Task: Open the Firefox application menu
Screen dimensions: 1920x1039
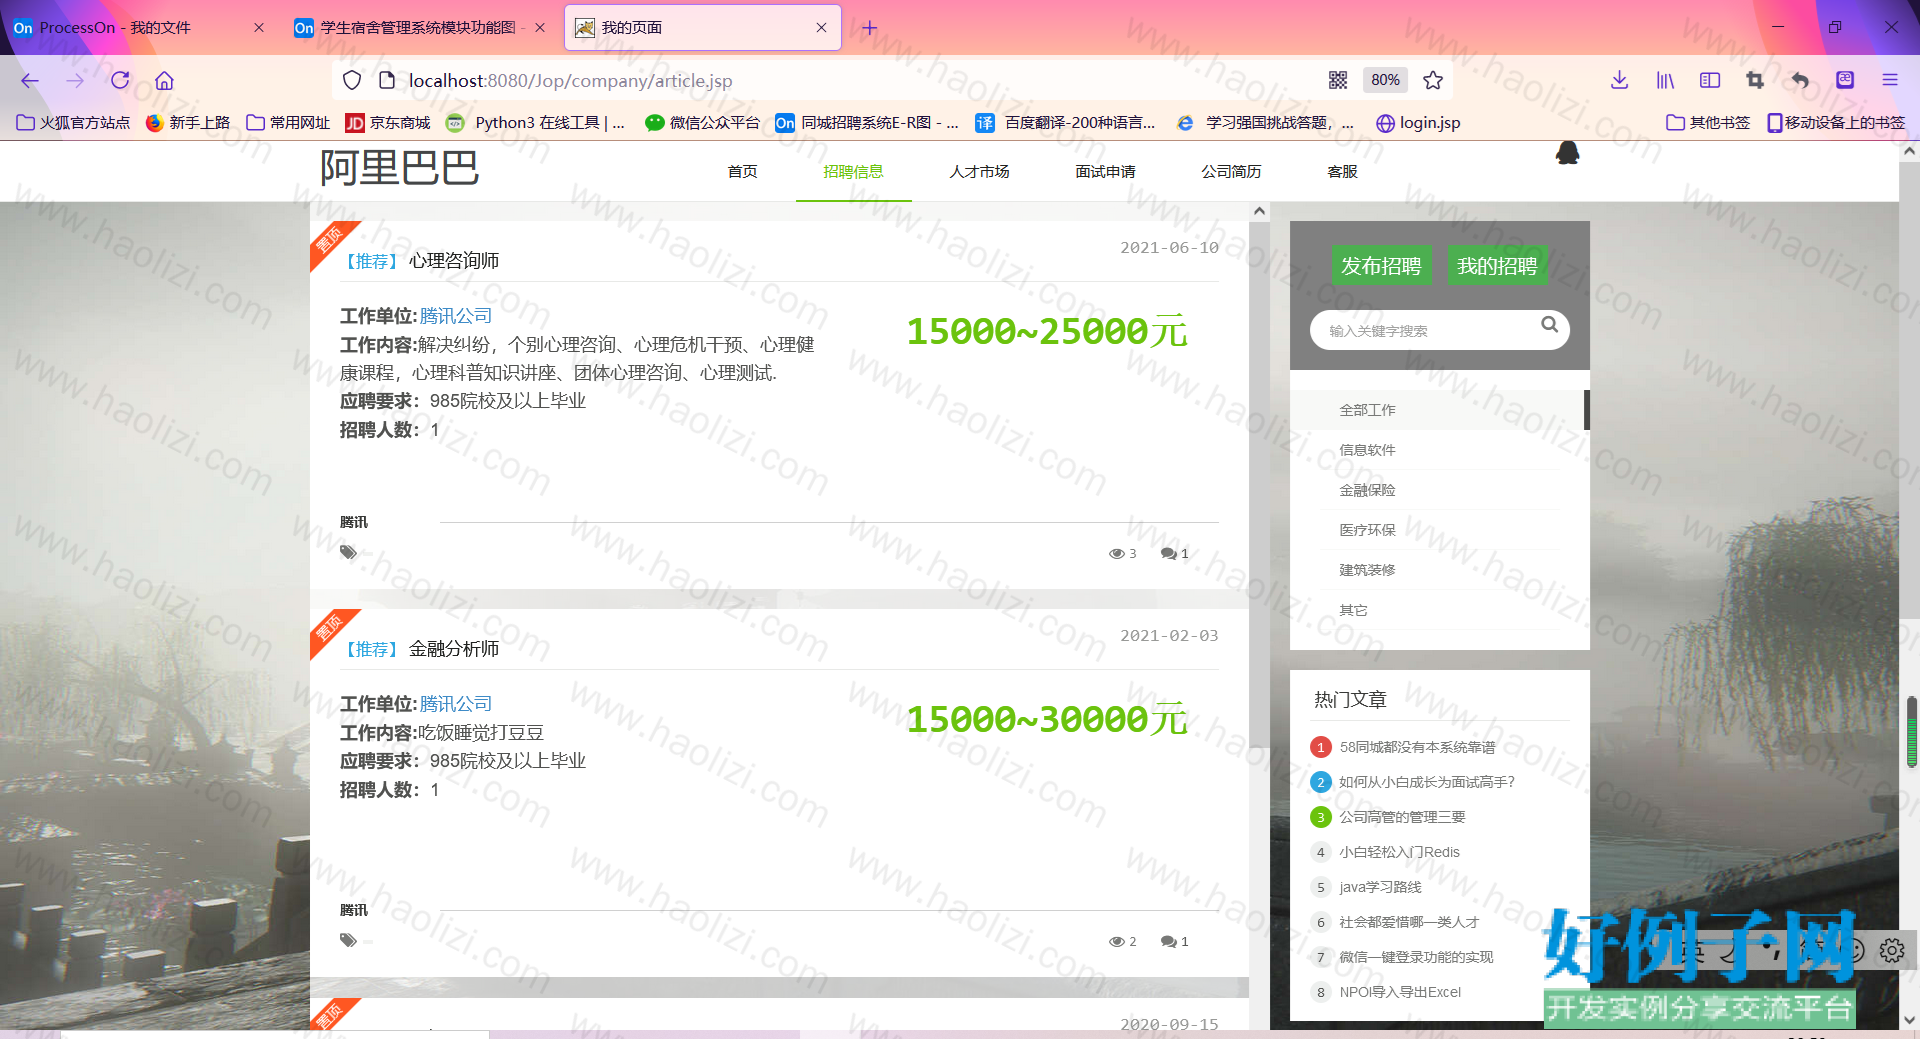Action: click(x=1890, y=80)
